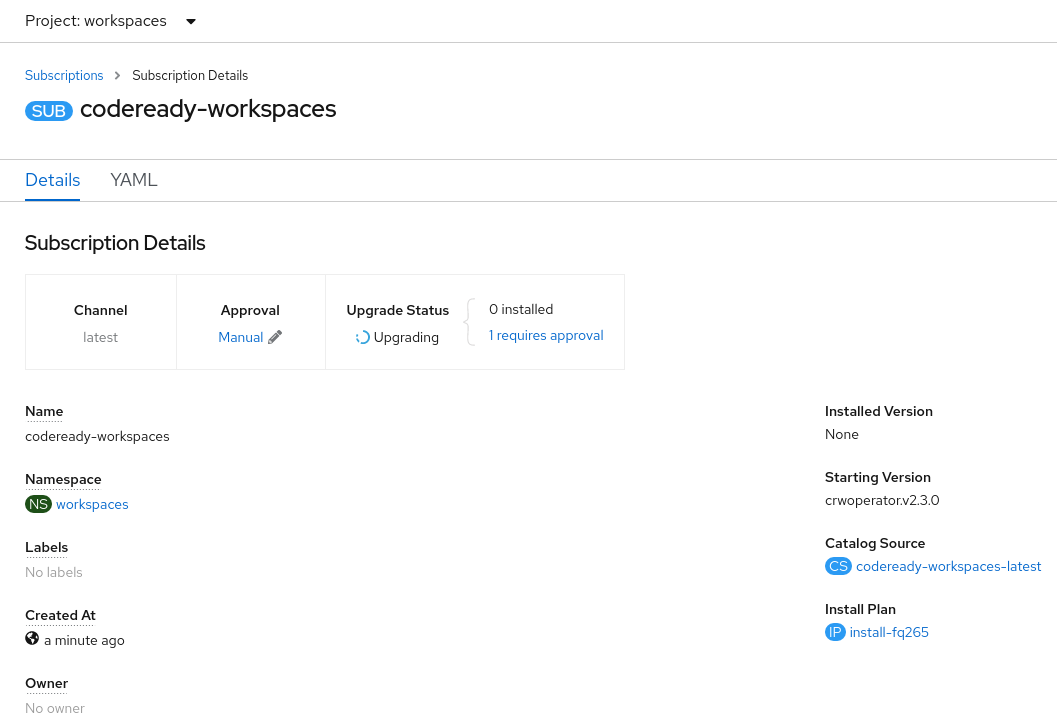Click the '0 installed' status text
The image size is (1057, 721).
521,309
